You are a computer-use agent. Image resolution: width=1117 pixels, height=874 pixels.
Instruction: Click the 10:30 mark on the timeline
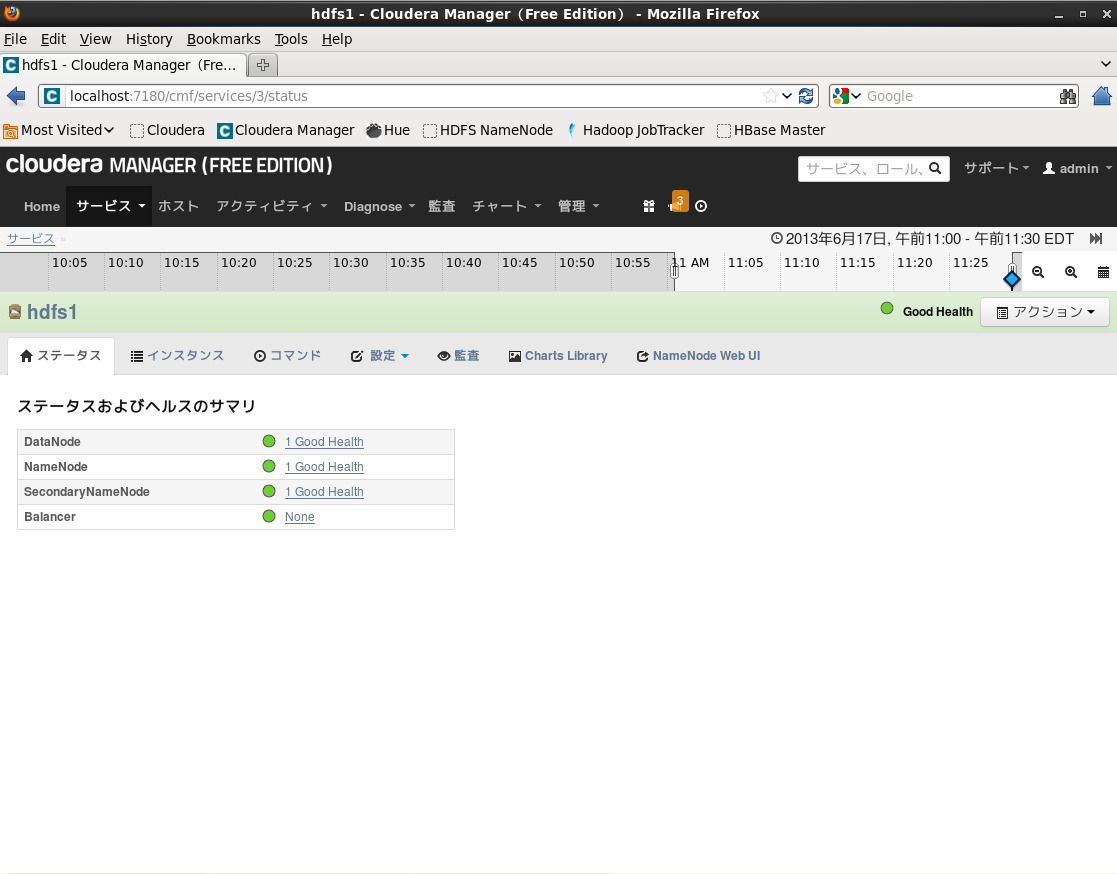point(350,263)
